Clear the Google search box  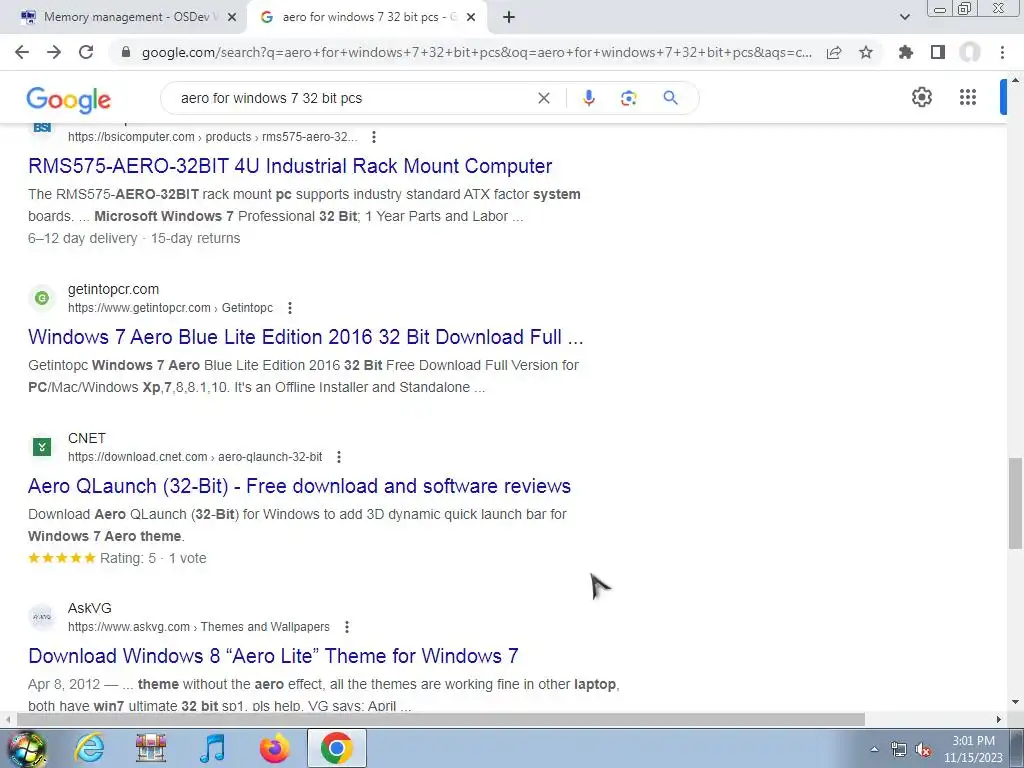pyautogui.click(x=543, y=98)
